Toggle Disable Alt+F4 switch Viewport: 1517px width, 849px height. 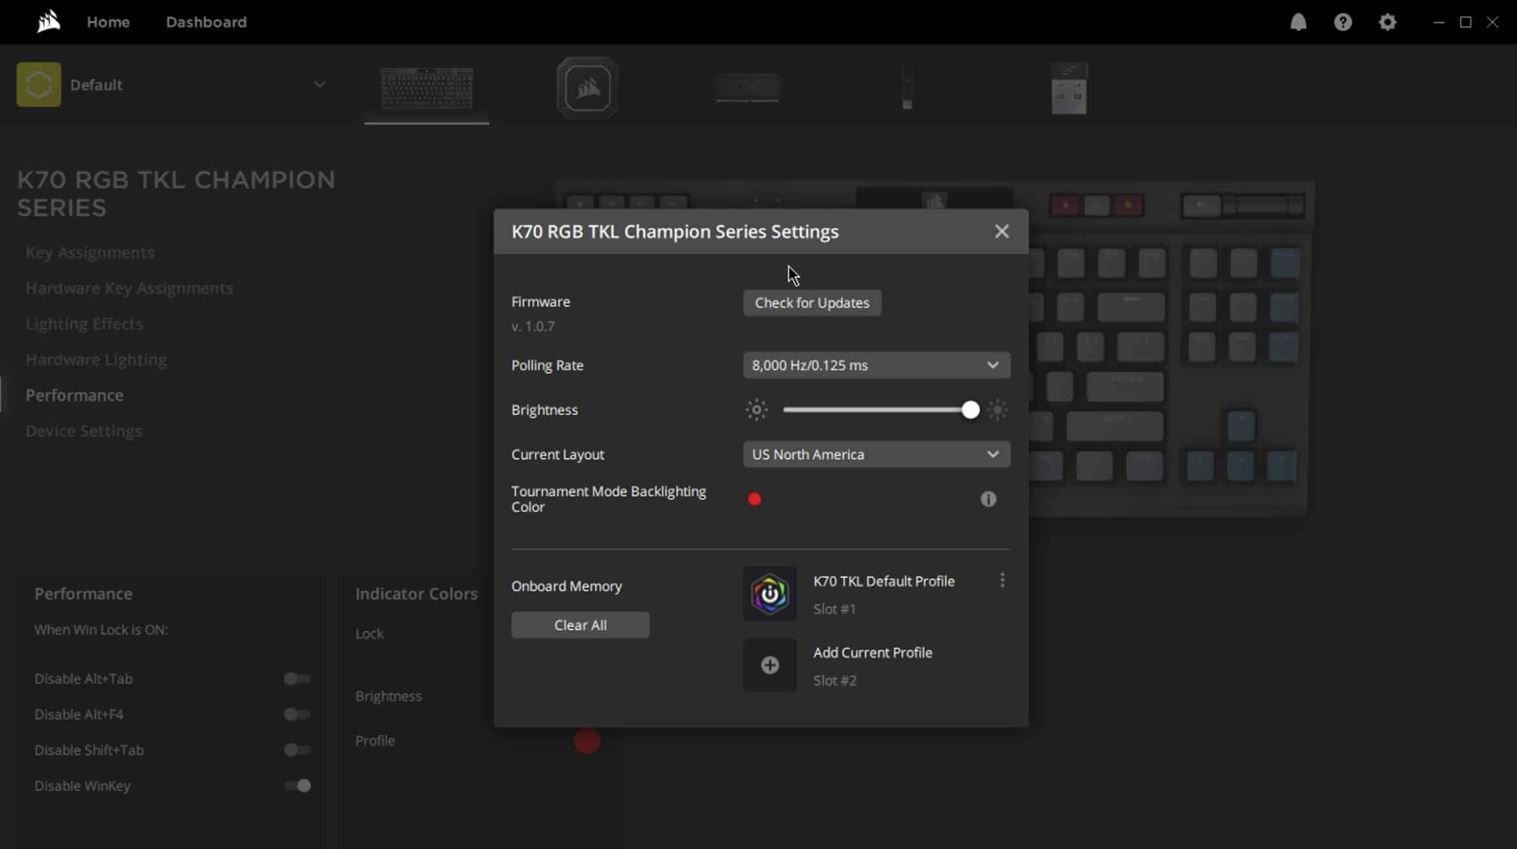(x=297, y=715)
